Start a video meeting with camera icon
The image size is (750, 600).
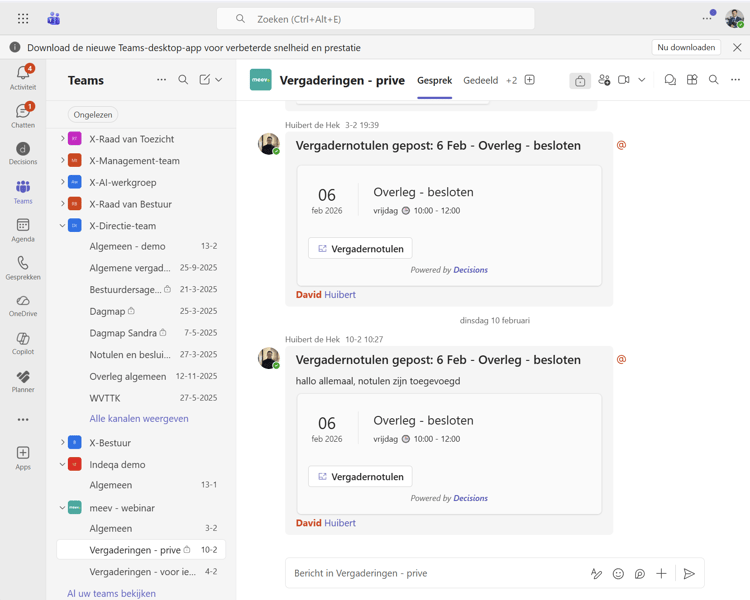[624, 80]
